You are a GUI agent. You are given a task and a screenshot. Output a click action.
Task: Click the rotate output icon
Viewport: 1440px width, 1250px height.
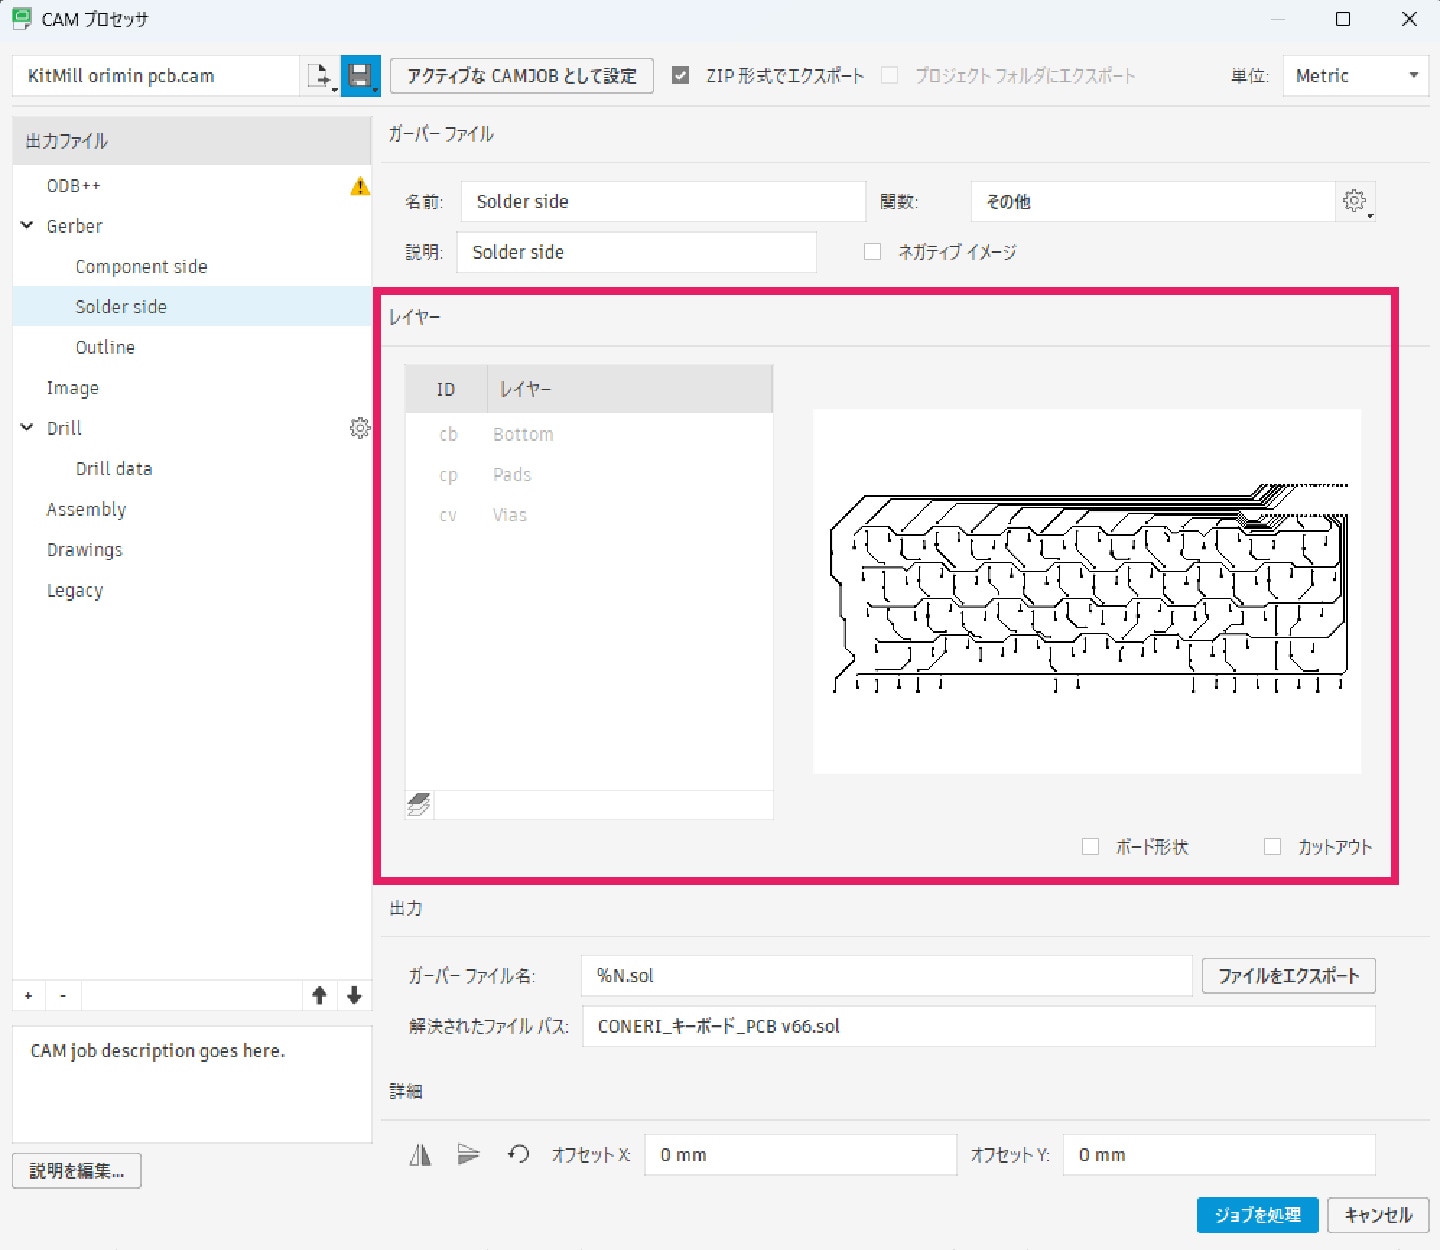pyautogui.click(x=518, y=1155)
